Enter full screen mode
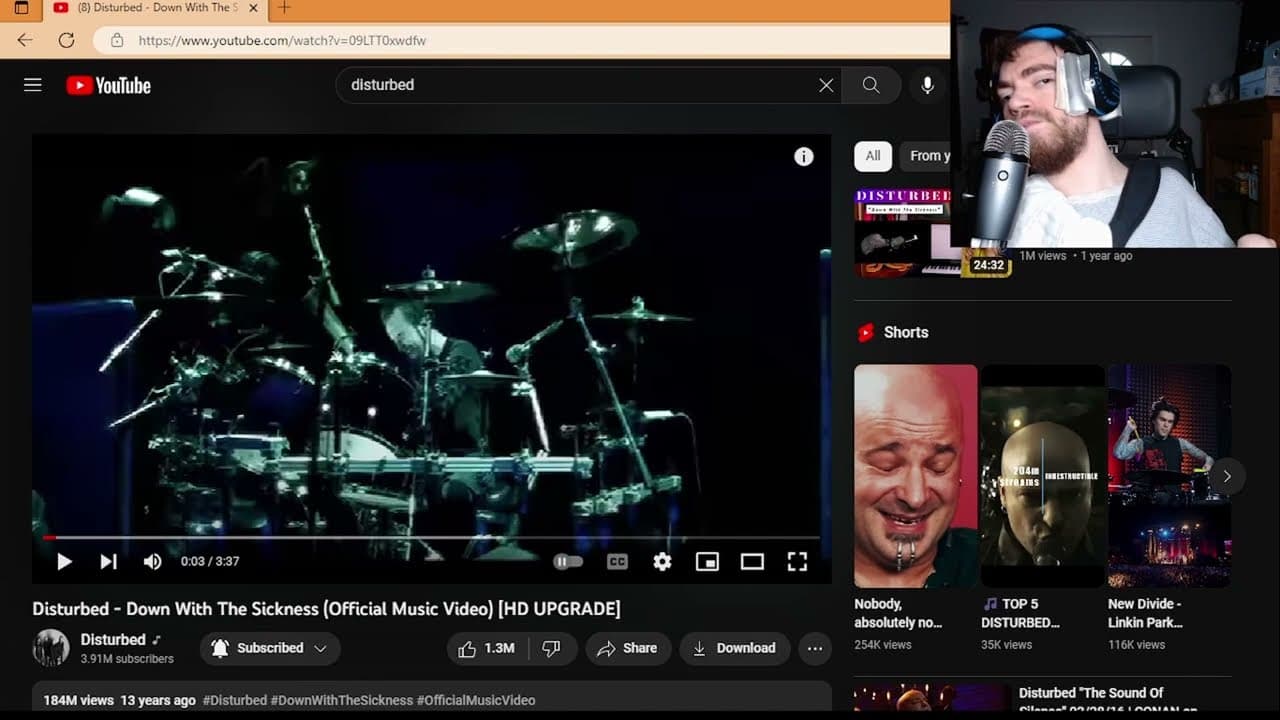1280x720 pixels. click(797, 562)
